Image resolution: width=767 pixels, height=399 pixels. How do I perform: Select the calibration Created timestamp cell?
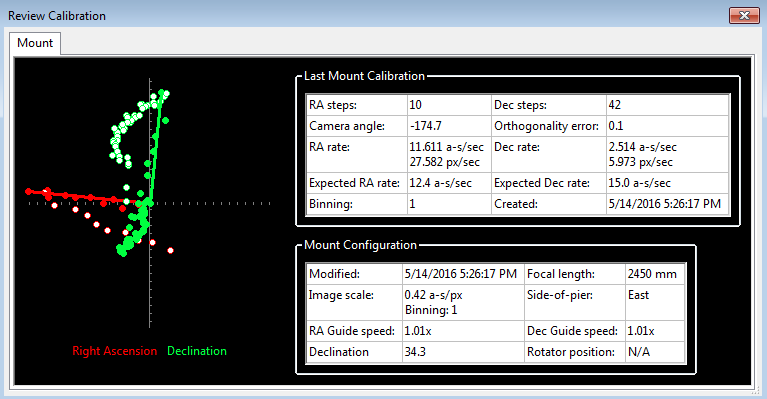coord(667,204)
